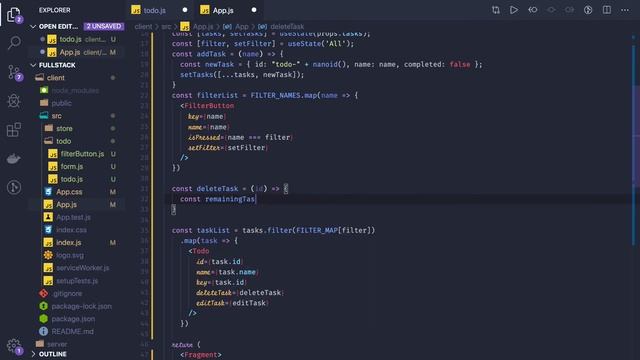Open Source Control view in activity bar
The height and width of the screenshot is (360, 640).
[x=15, y=73]
